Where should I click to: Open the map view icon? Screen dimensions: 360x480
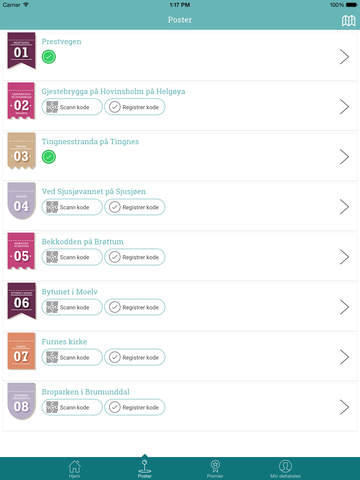tap(348, 21)
